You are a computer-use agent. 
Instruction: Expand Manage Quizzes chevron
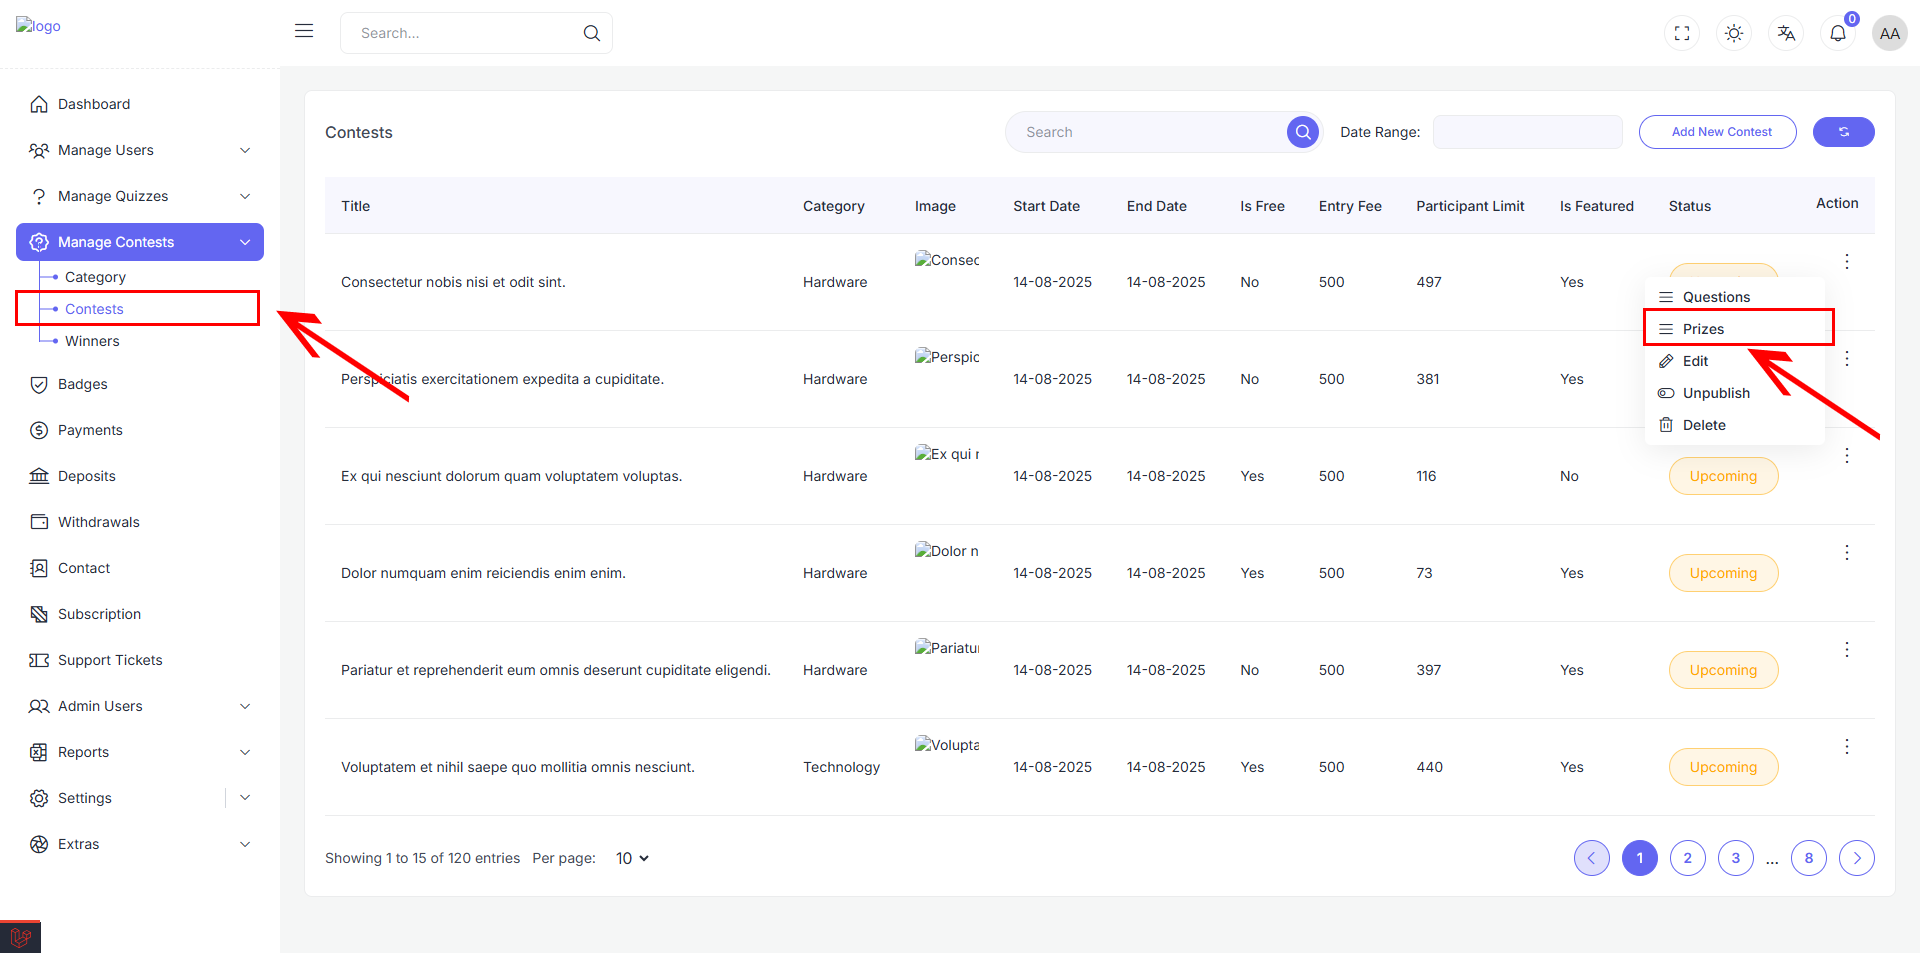point(245,196)
